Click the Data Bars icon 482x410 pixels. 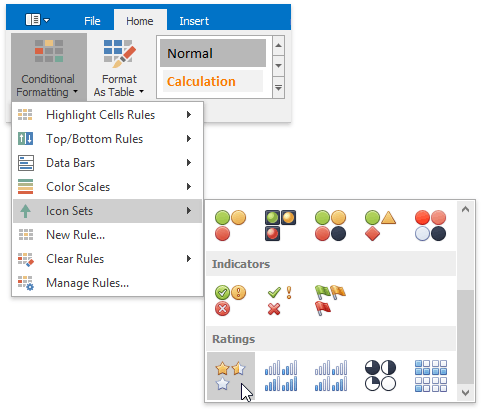[x=26, y=163]
